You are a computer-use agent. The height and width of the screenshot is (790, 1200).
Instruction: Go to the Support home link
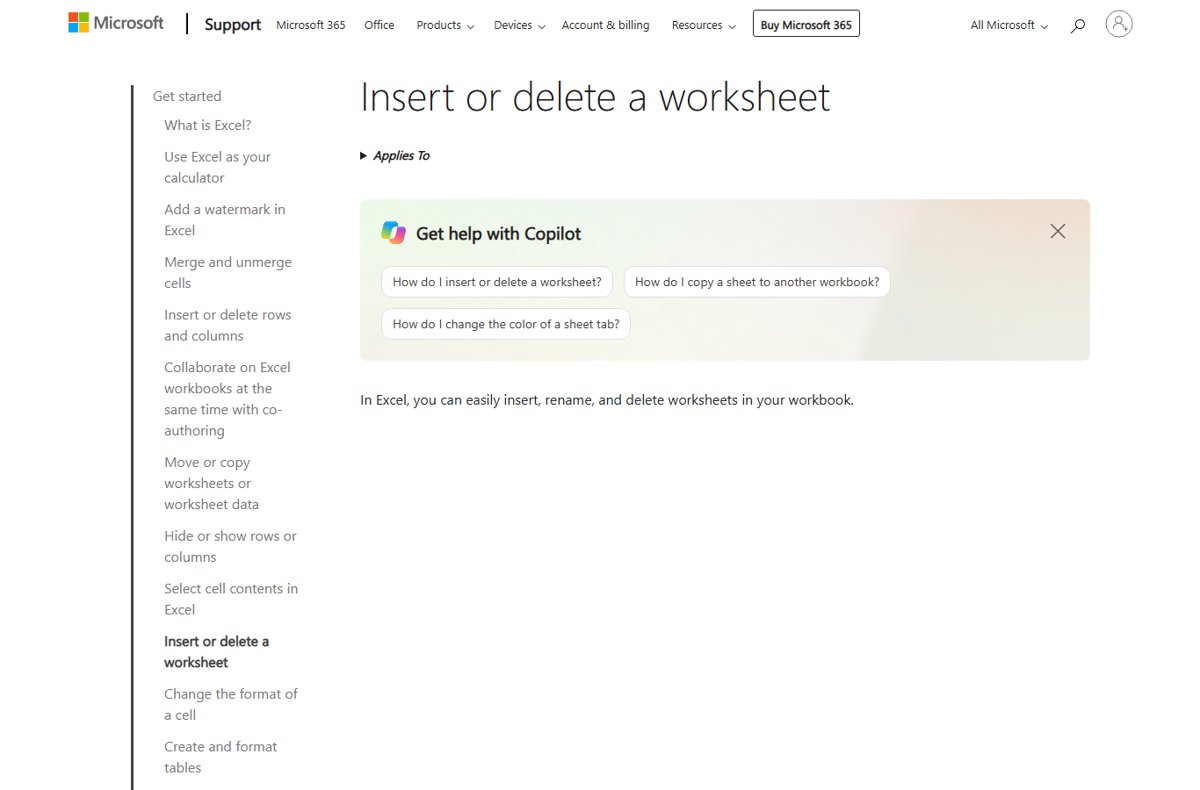click(232, 25)
